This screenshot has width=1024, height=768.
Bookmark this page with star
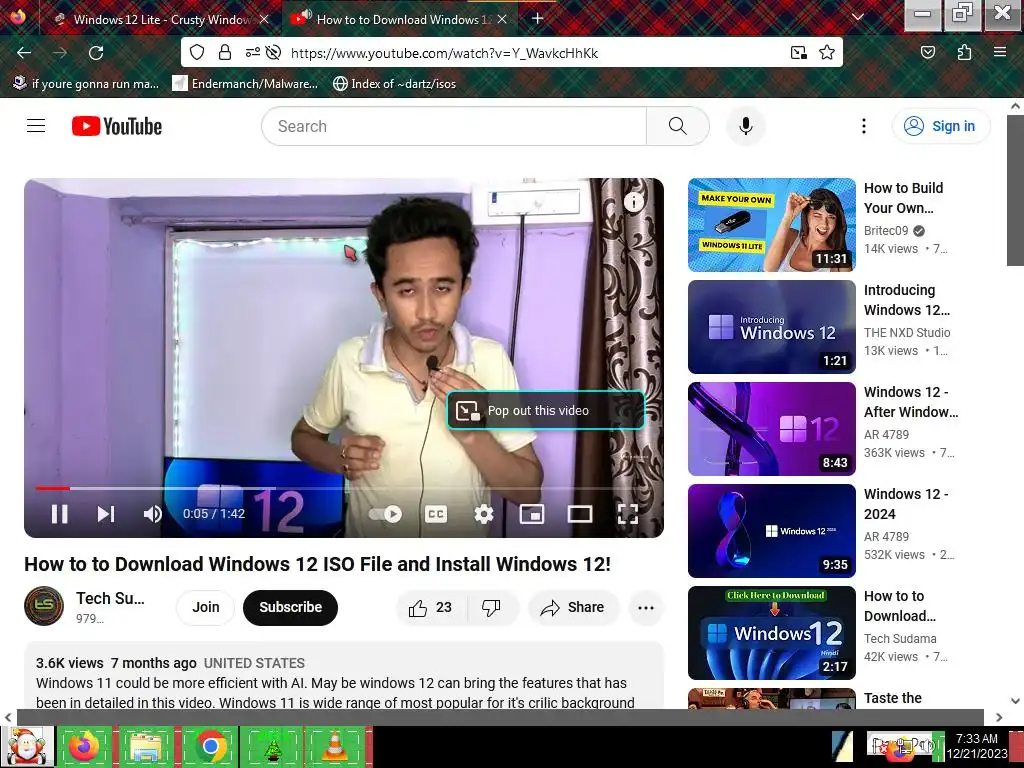coord(827,52)
